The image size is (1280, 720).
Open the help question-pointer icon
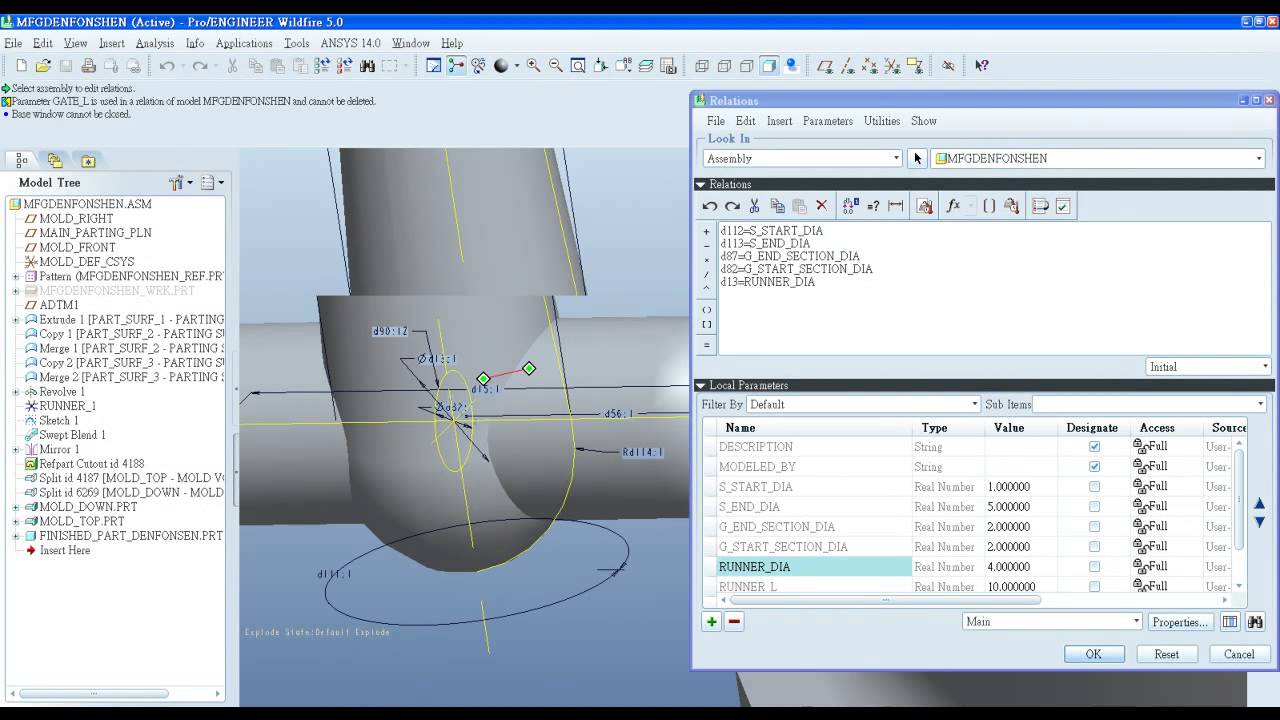coord(982,66)
